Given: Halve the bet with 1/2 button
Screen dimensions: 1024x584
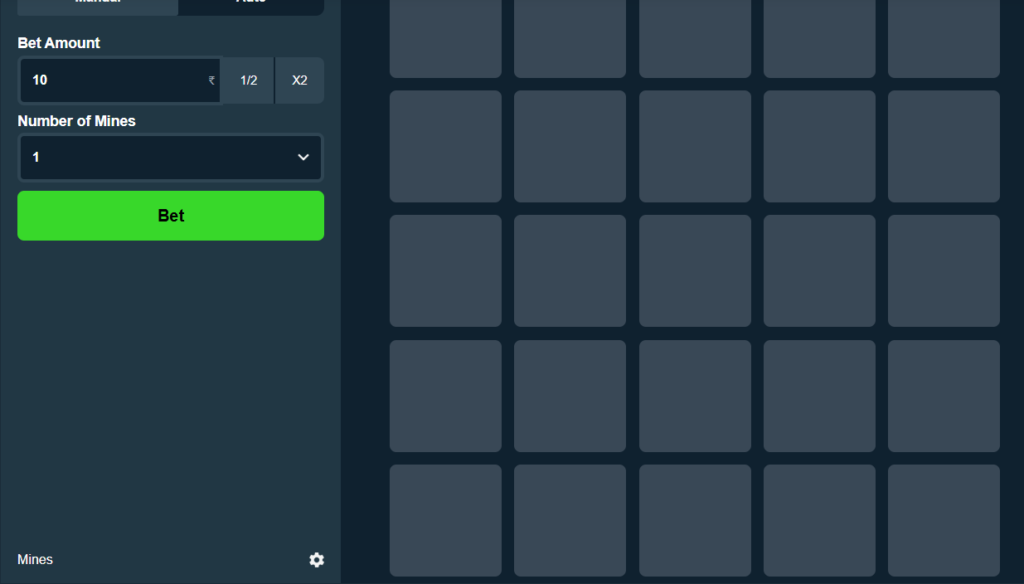Looking at the screenshot, I should 248,81.
